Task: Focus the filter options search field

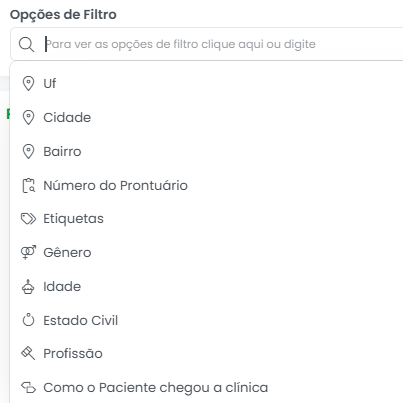Action: (x=207, y=44)
